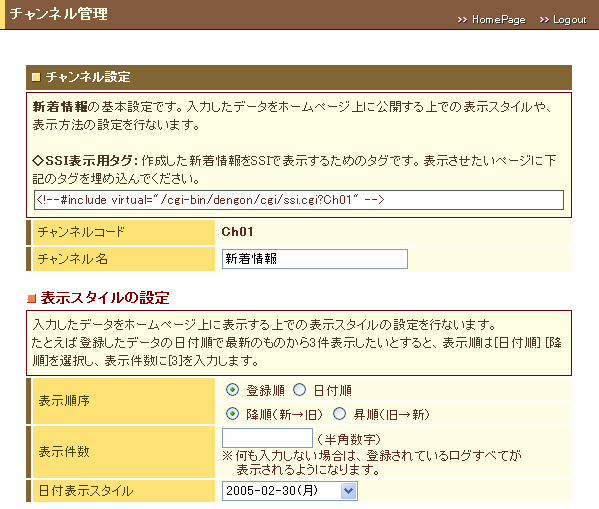Image resolution: width=599 pixels, height=509 pixels.
Task: Focus the チャンネル名 input field
Action: point(315,259)
